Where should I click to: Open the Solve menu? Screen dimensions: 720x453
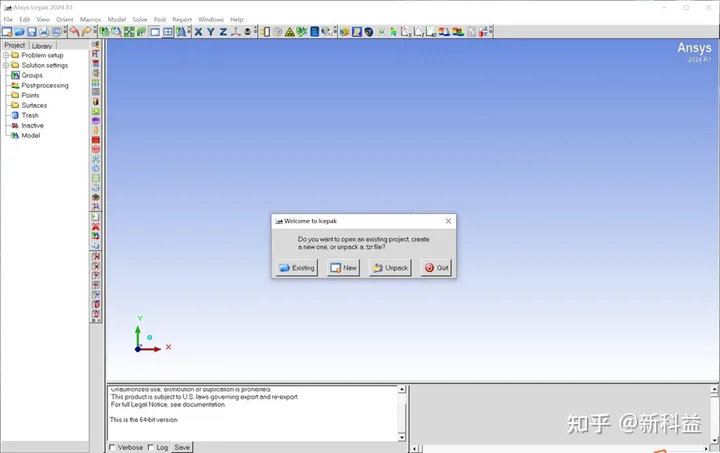click(x=140, y=19)
